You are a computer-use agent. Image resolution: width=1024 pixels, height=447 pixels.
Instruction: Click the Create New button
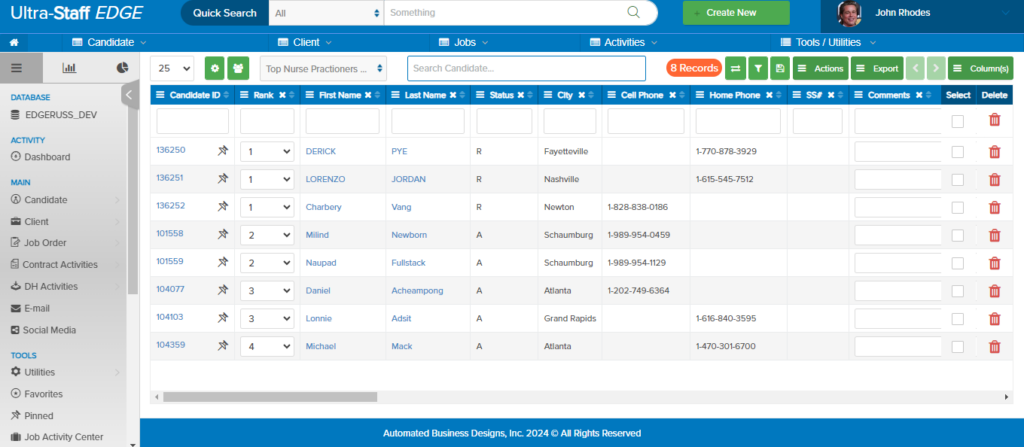pos(736,13)
